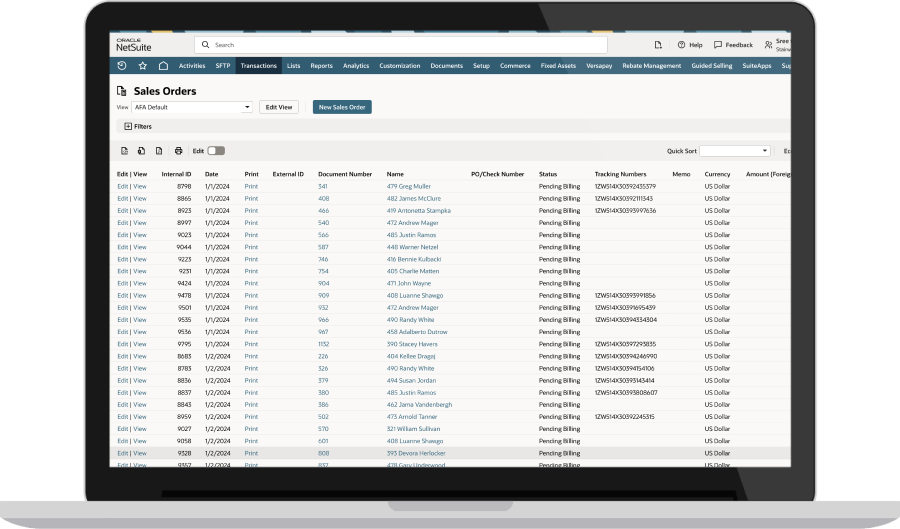
Task: Click into the global Search field
Action: pos(400,45)
